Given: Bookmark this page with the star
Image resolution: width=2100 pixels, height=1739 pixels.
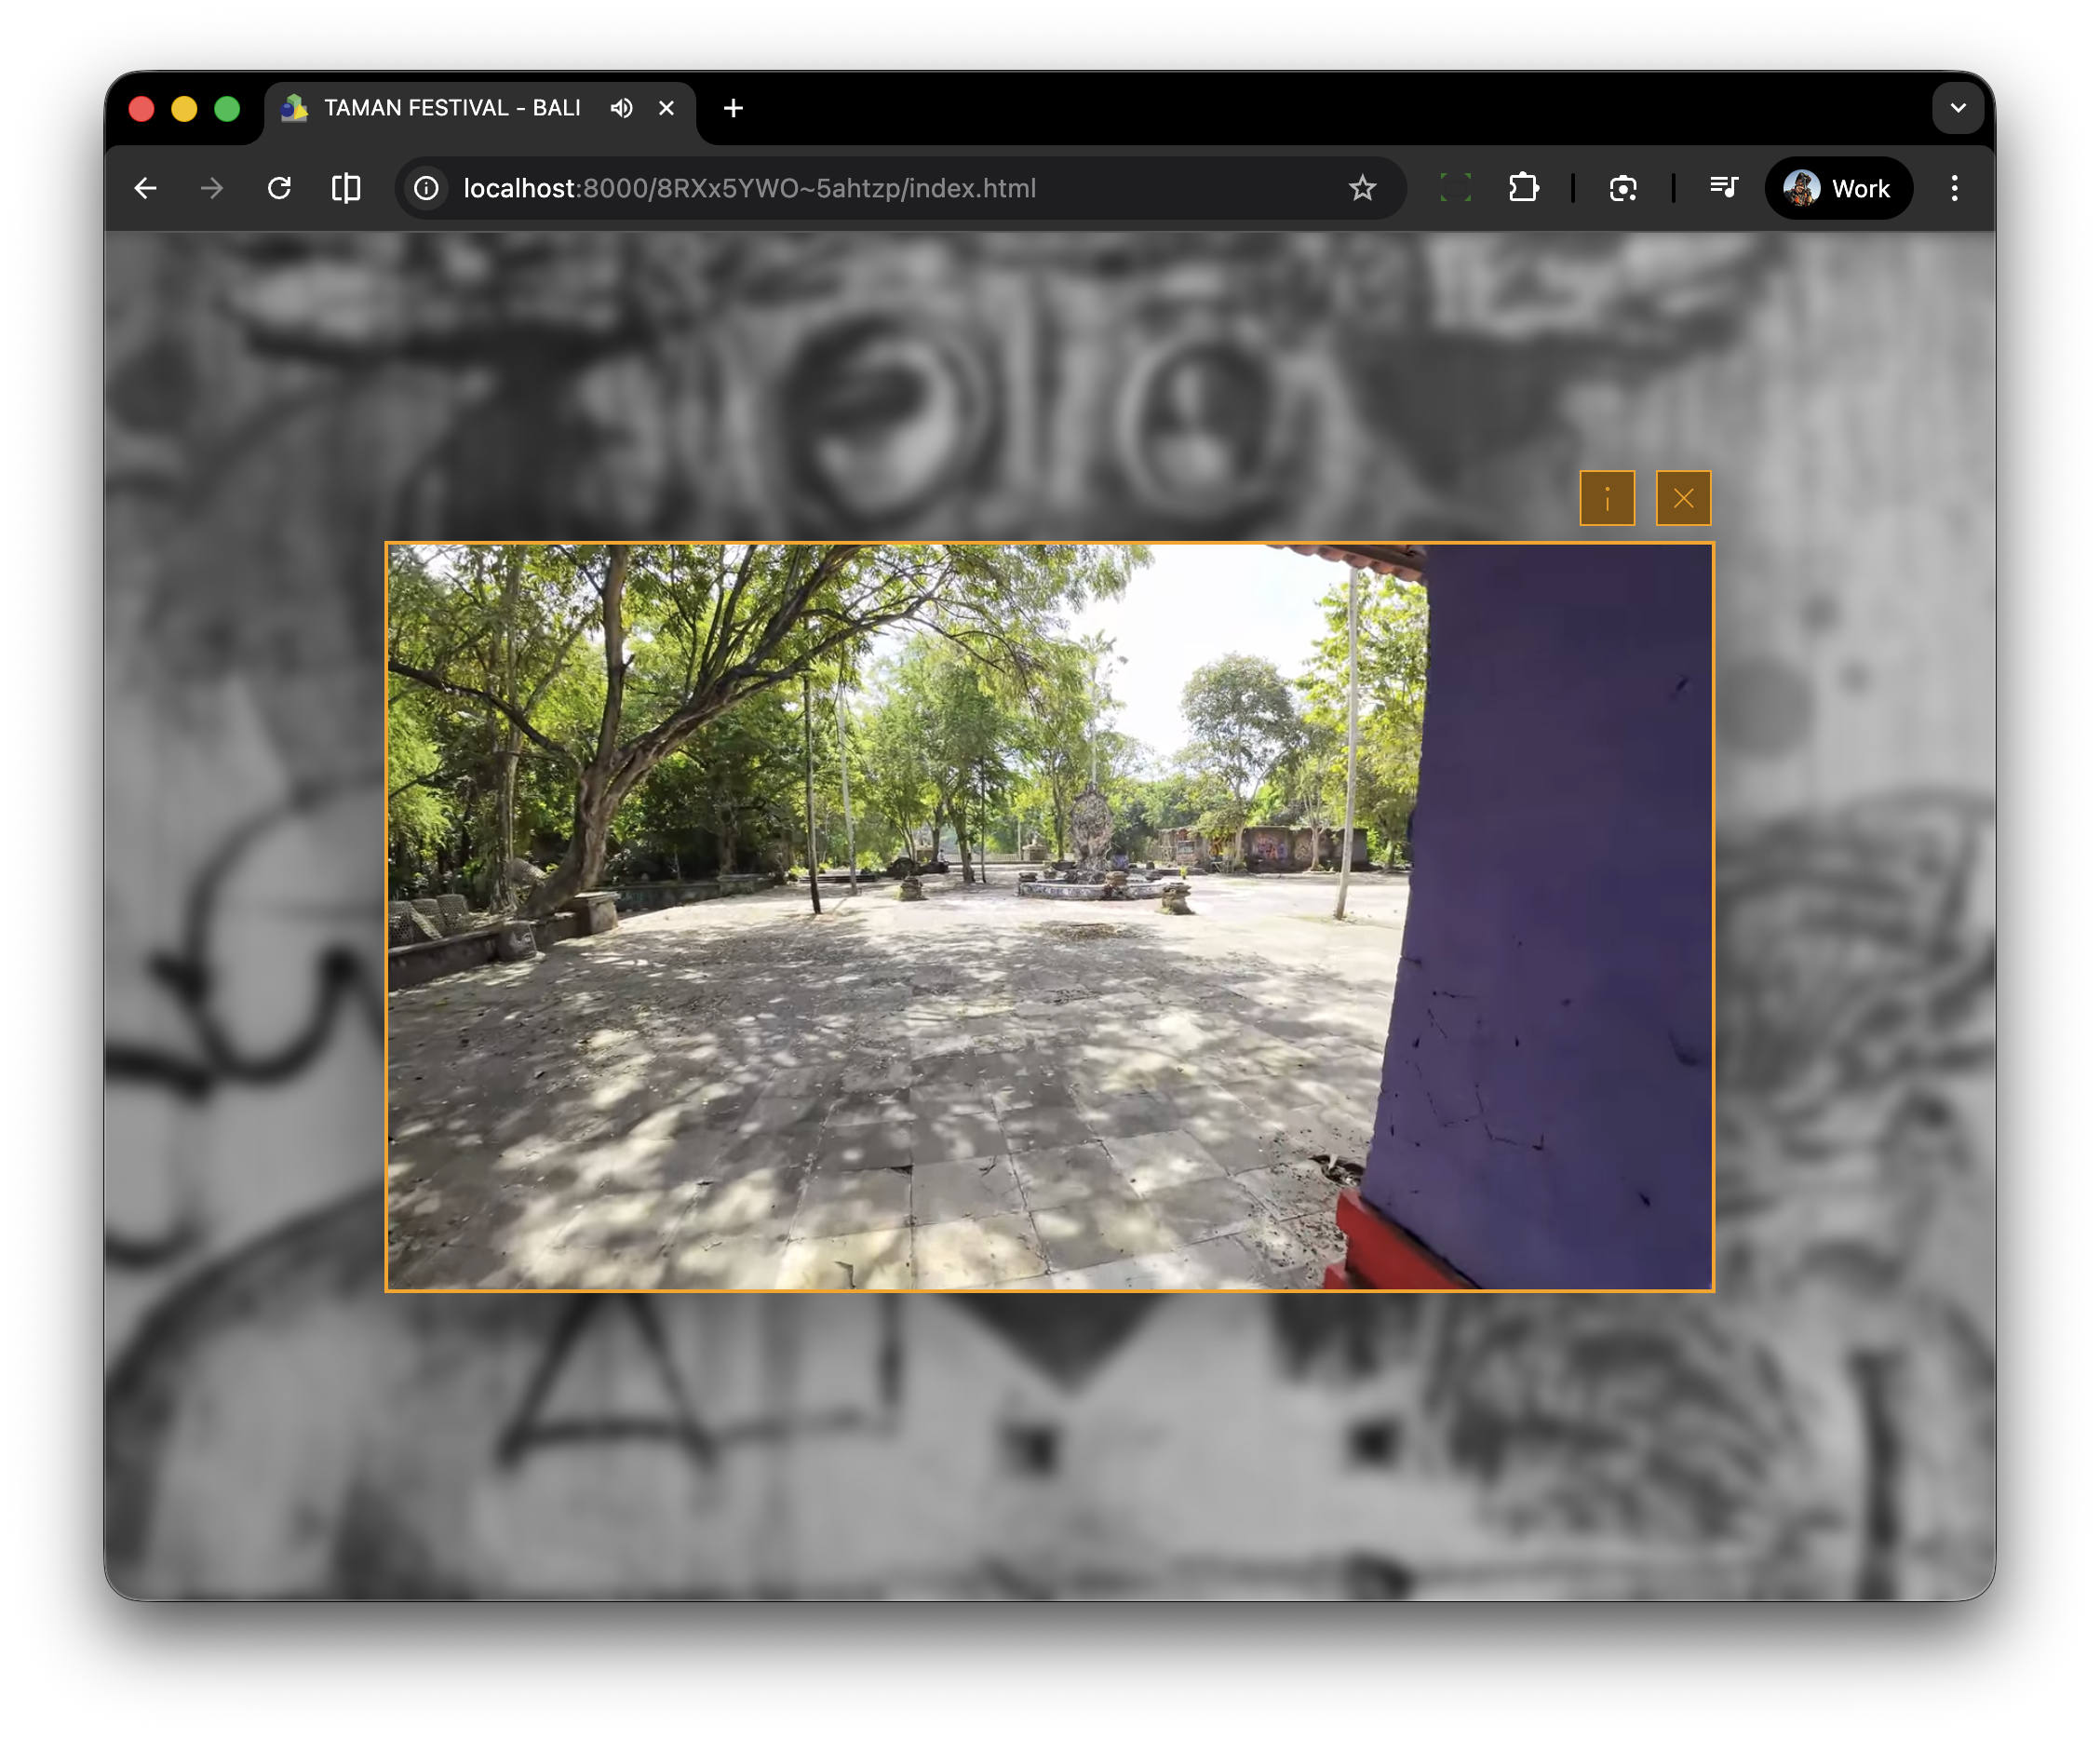Looking at the screenshot, I should point(1362,188).
